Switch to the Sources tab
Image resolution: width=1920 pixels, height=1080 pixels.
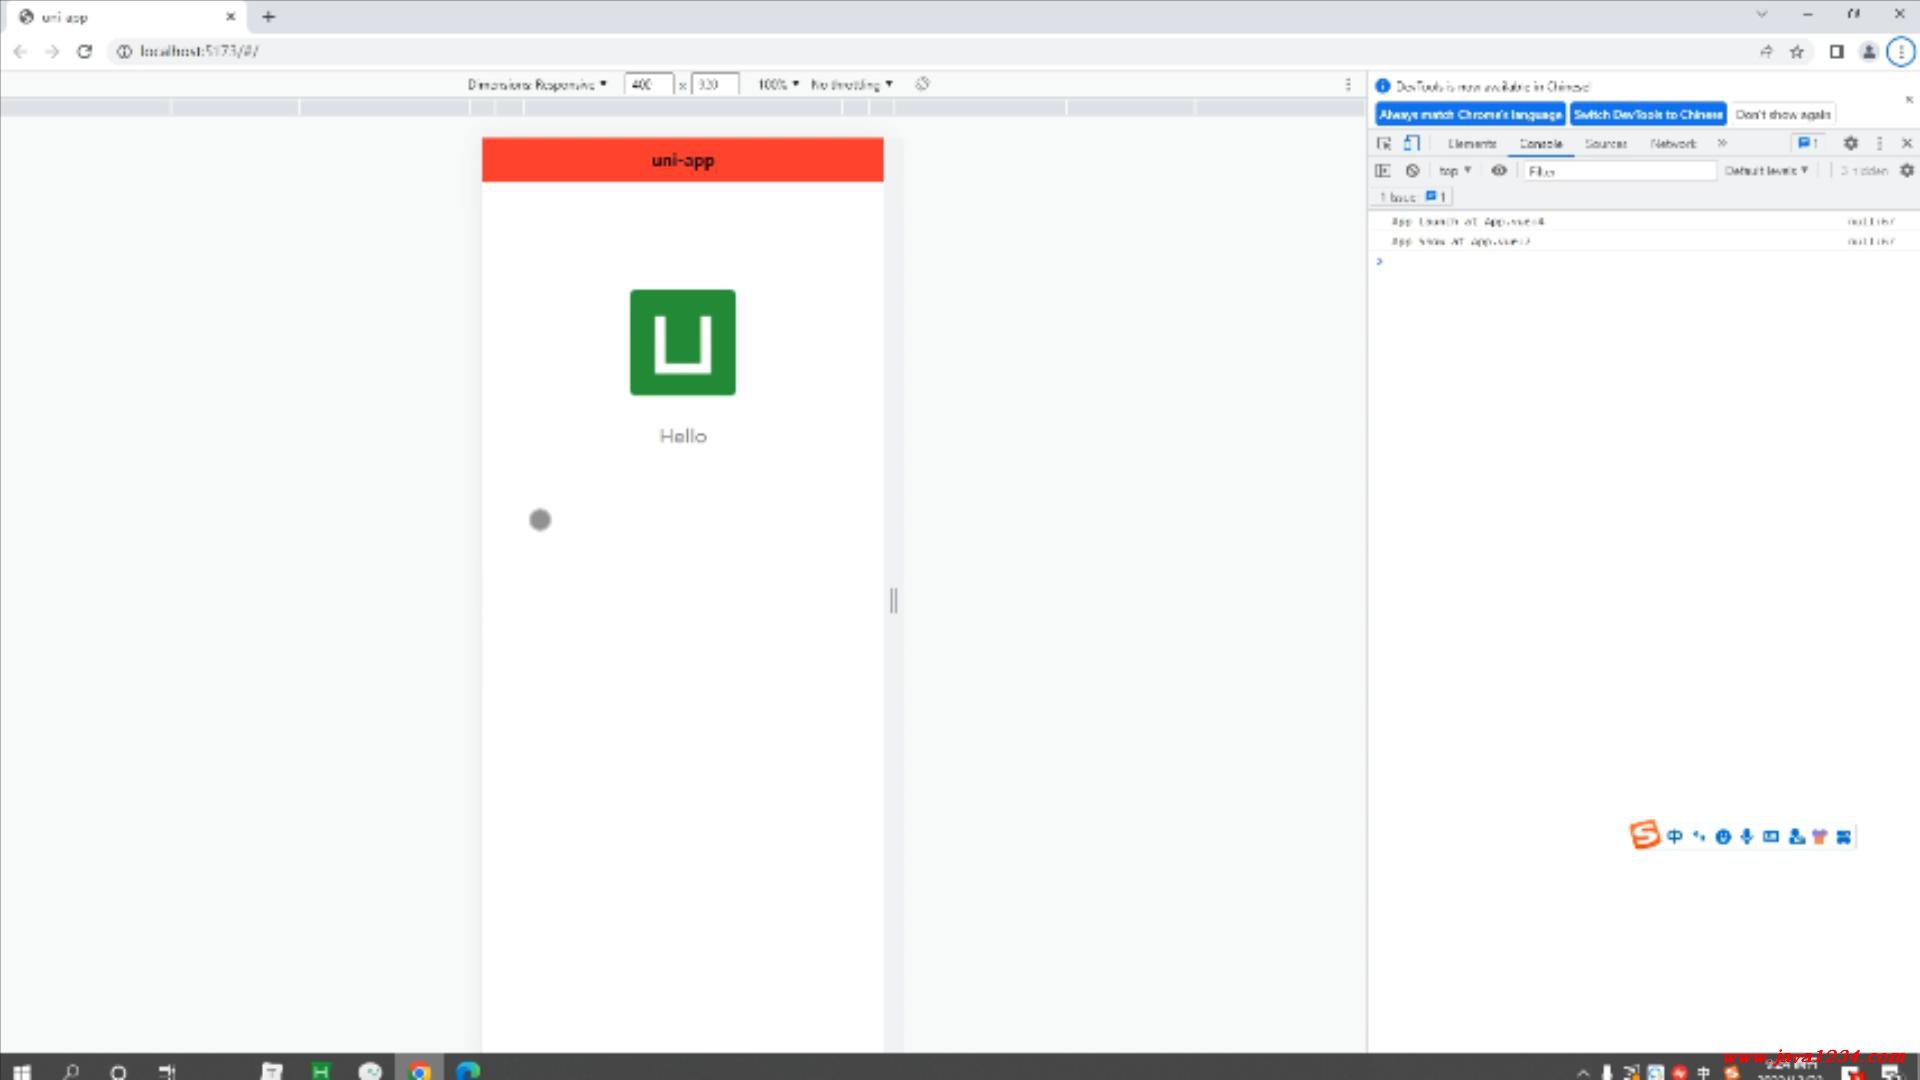[x=1605, y=143]
